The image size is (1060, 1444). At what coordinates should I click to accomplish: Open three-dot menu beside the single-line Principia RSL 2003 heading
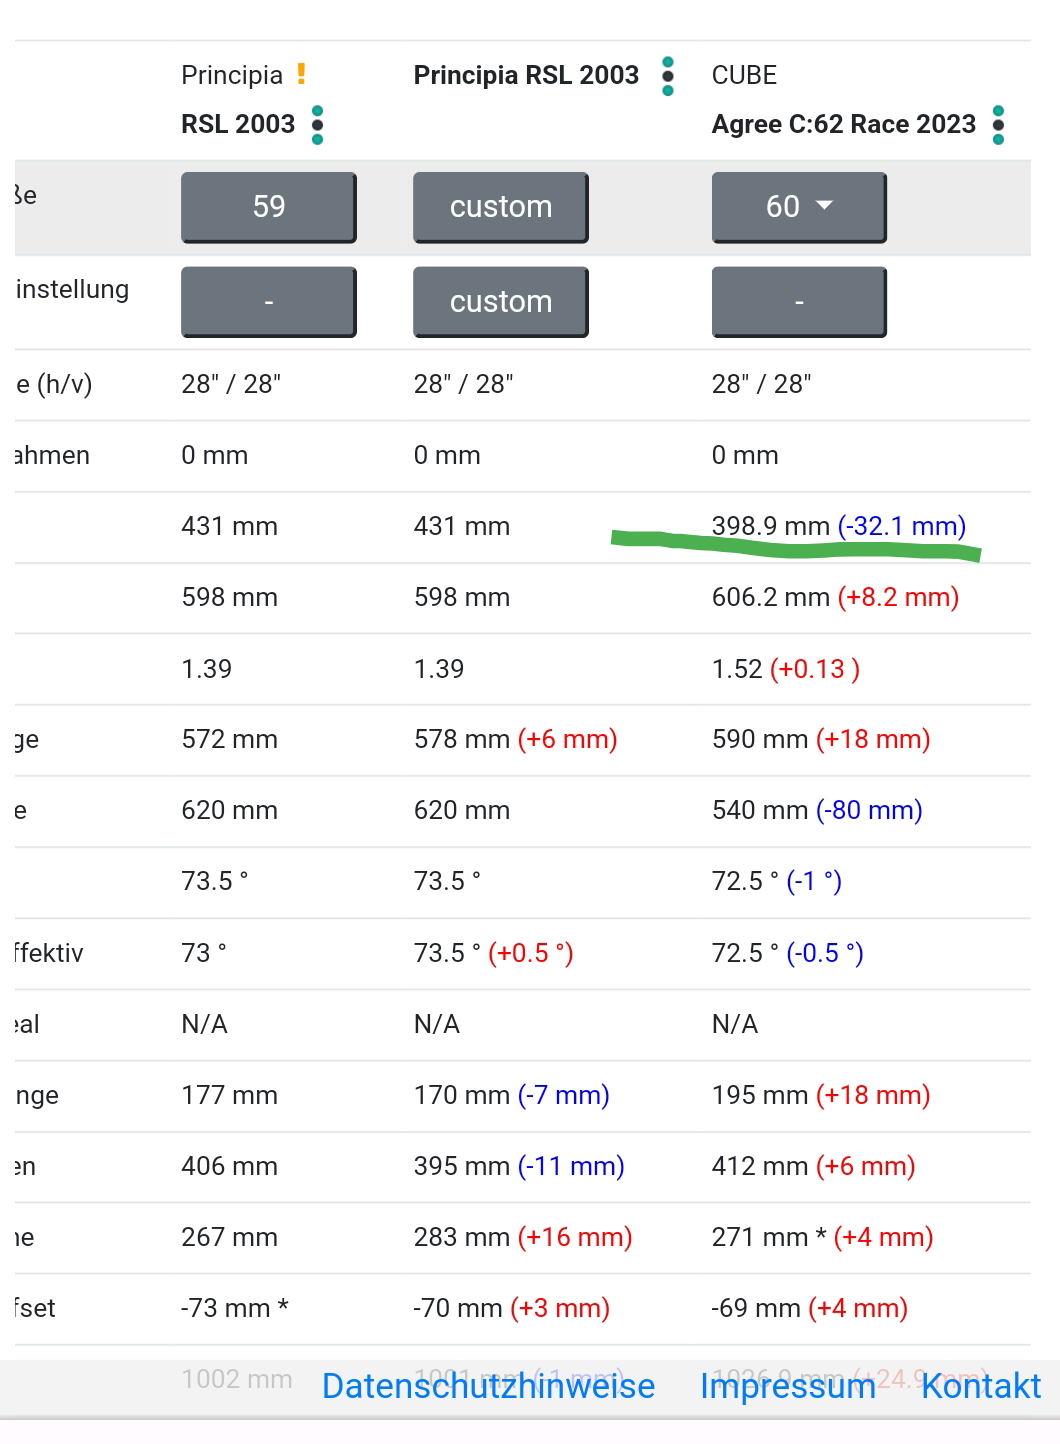(x=668, y=76)
